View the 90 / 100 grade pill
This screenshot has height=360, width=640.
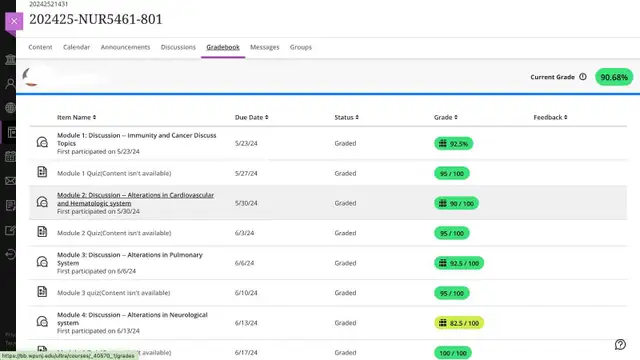pos(456,203)
